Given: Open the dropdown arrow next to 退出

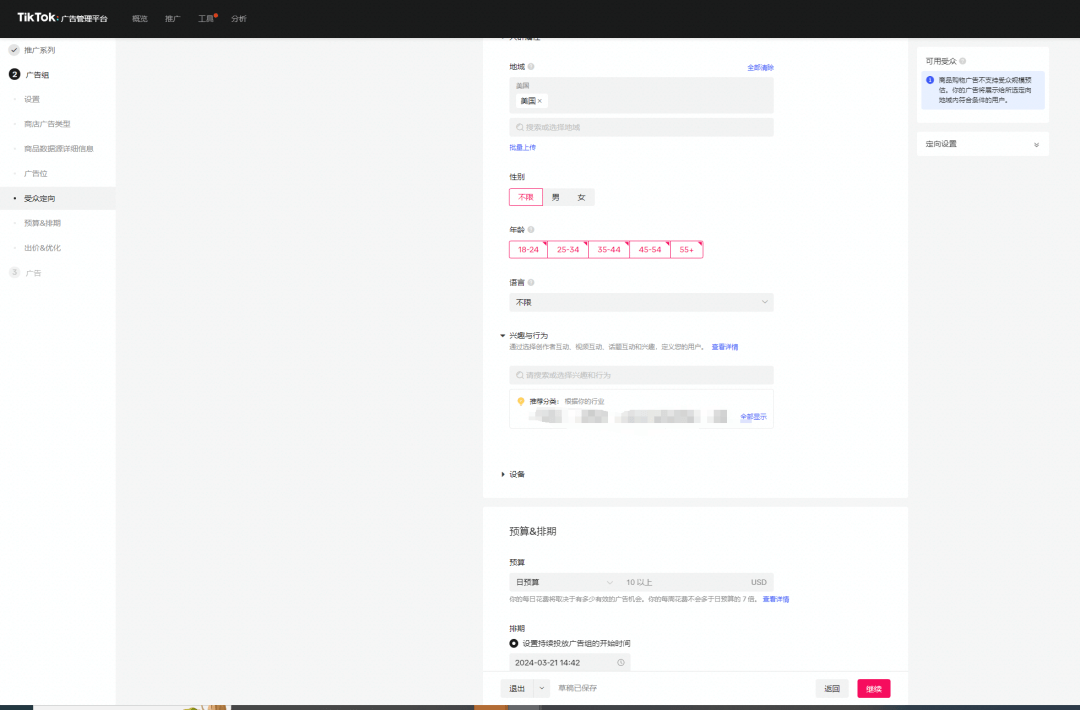Looking at the screenshot, I should 542,688.
